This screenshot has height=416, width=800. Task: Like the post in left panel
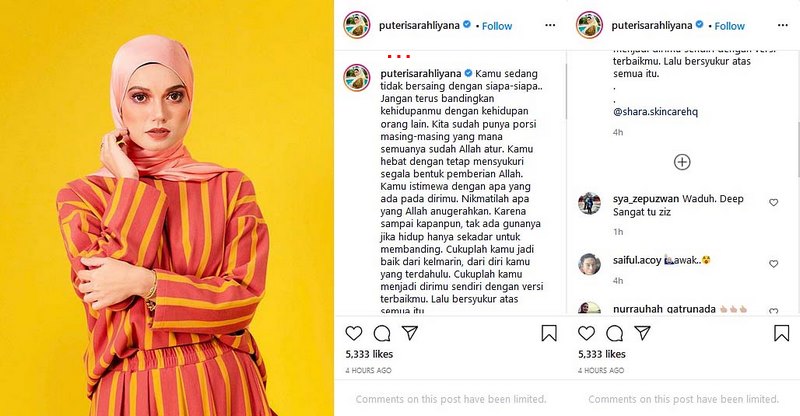coord(354,333)
